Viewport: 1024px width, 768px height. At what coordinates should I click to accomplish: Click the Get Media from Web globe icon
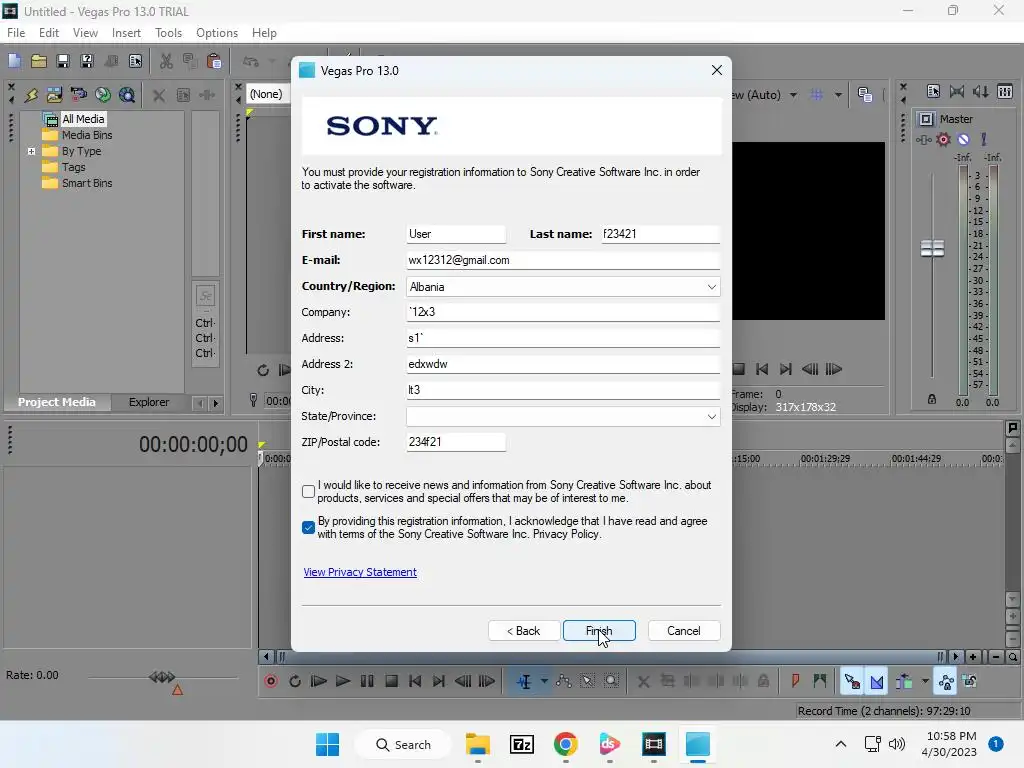127,95
